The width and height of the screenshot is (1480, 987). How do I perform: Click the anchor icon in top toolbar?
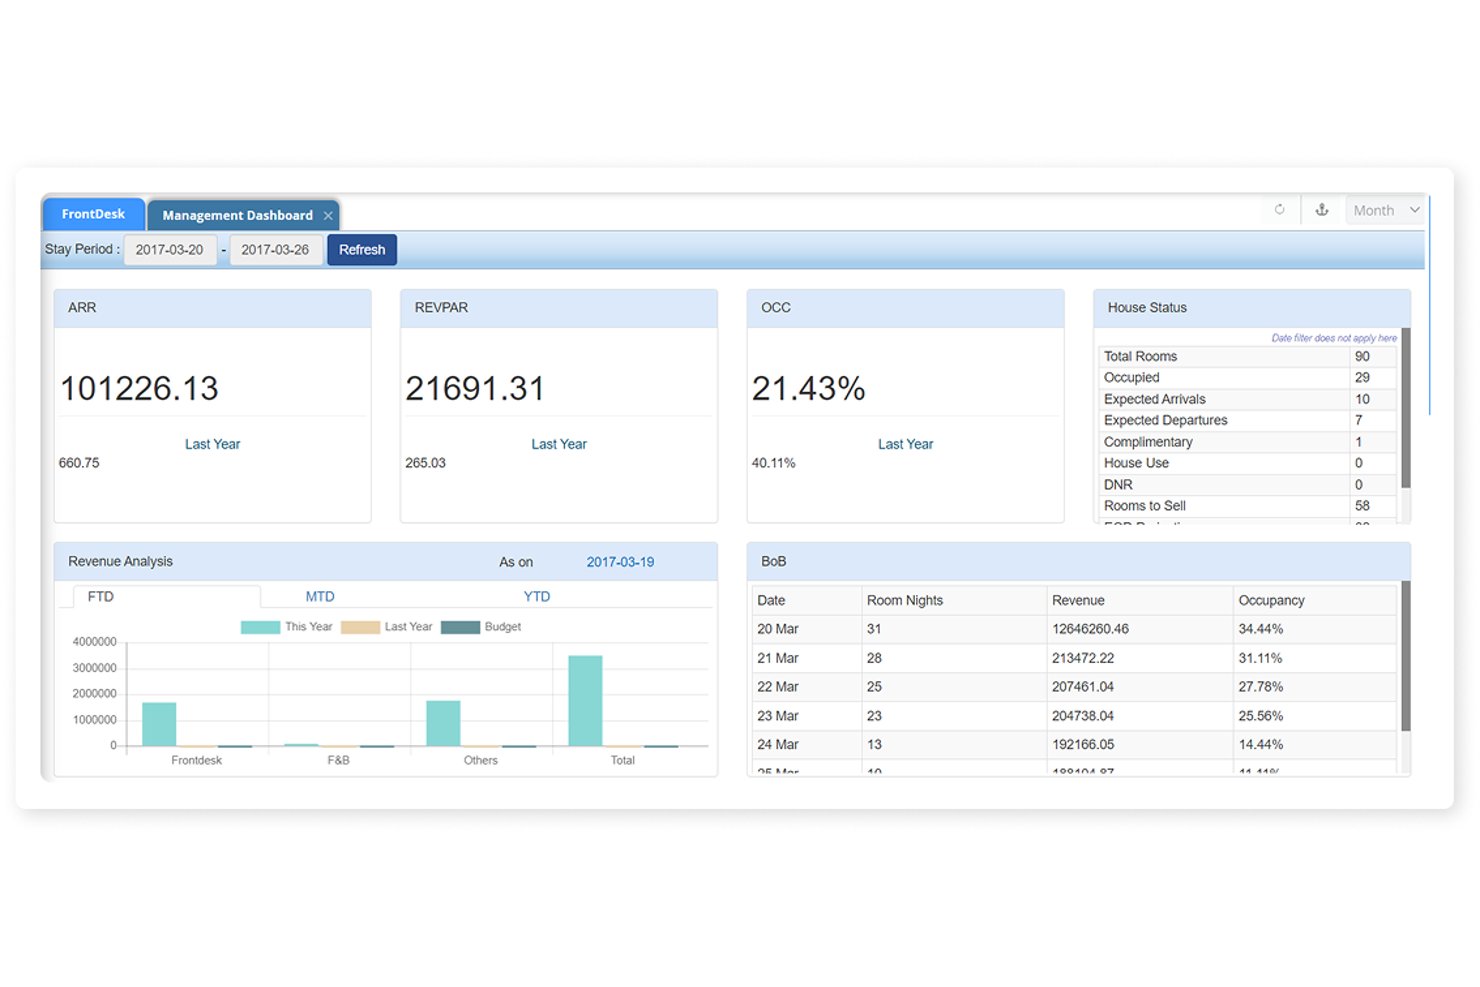[x=1321, y=210]
